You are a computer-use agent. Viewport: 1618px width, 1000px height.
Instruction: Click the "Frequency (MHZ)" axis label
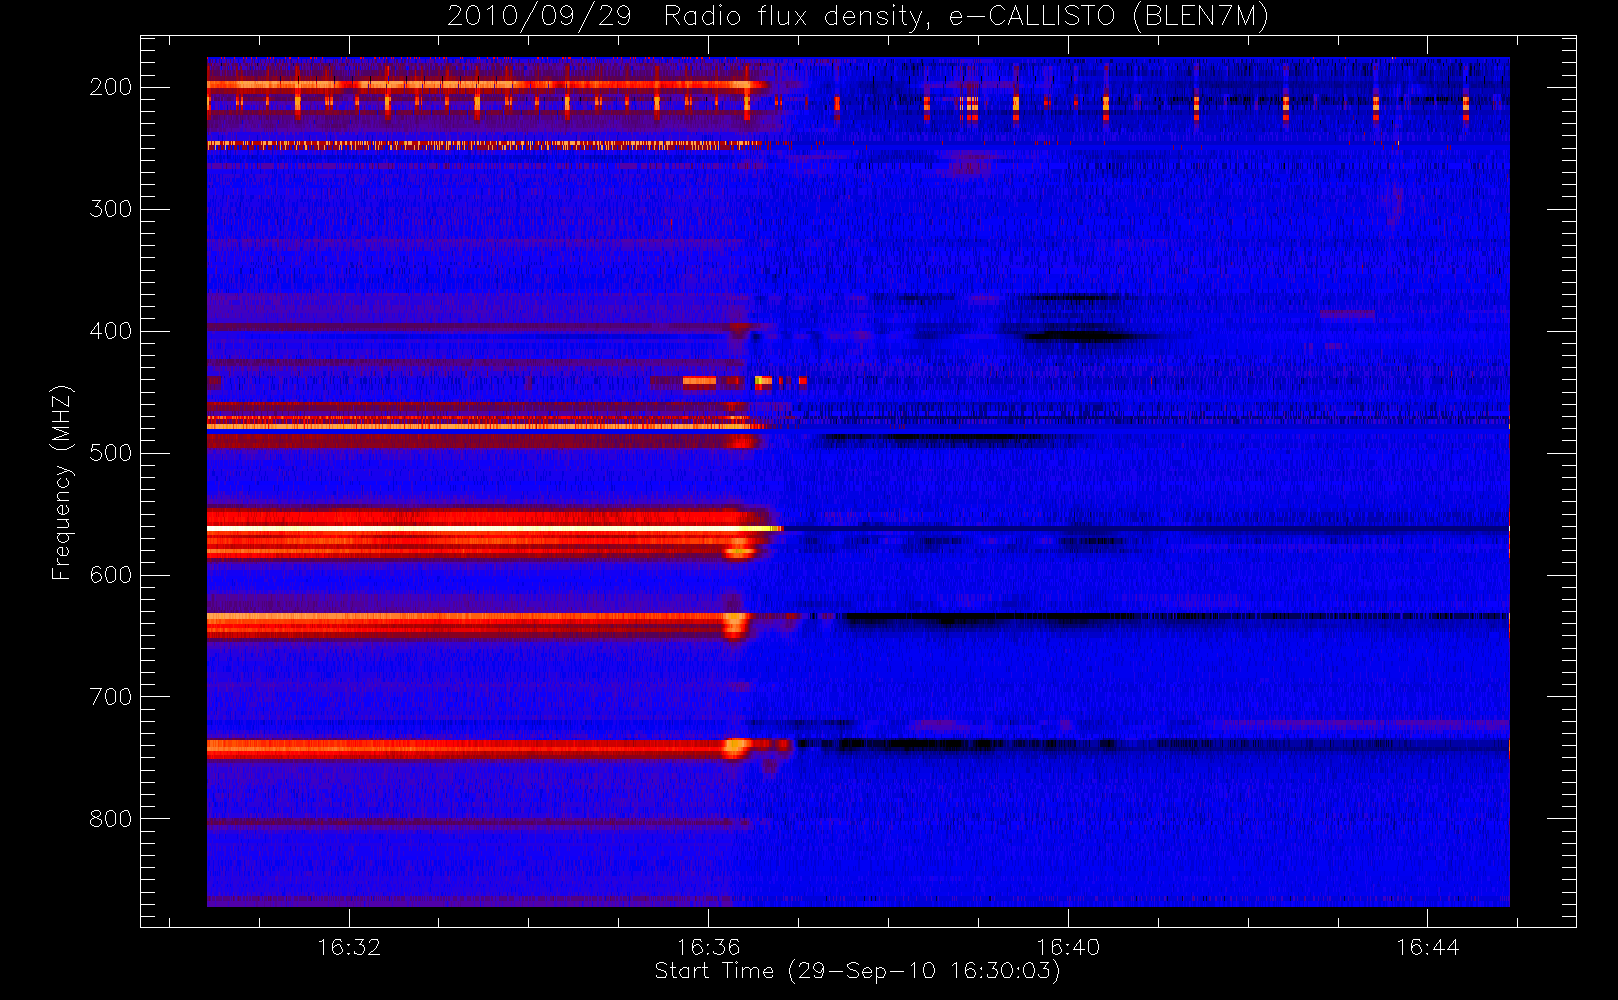[62, 482]
